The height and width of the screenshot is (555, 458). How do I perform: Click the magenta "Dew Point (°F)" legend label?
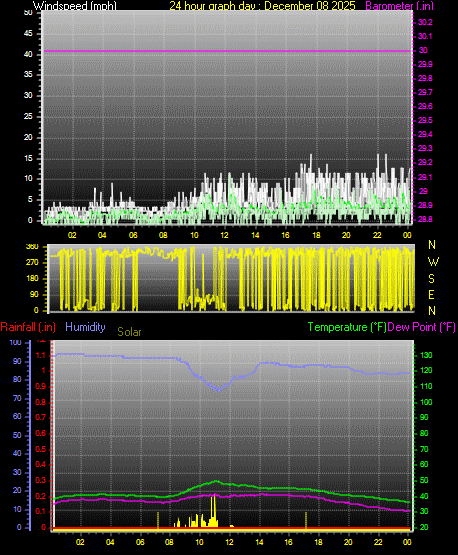tap(421, 327)
